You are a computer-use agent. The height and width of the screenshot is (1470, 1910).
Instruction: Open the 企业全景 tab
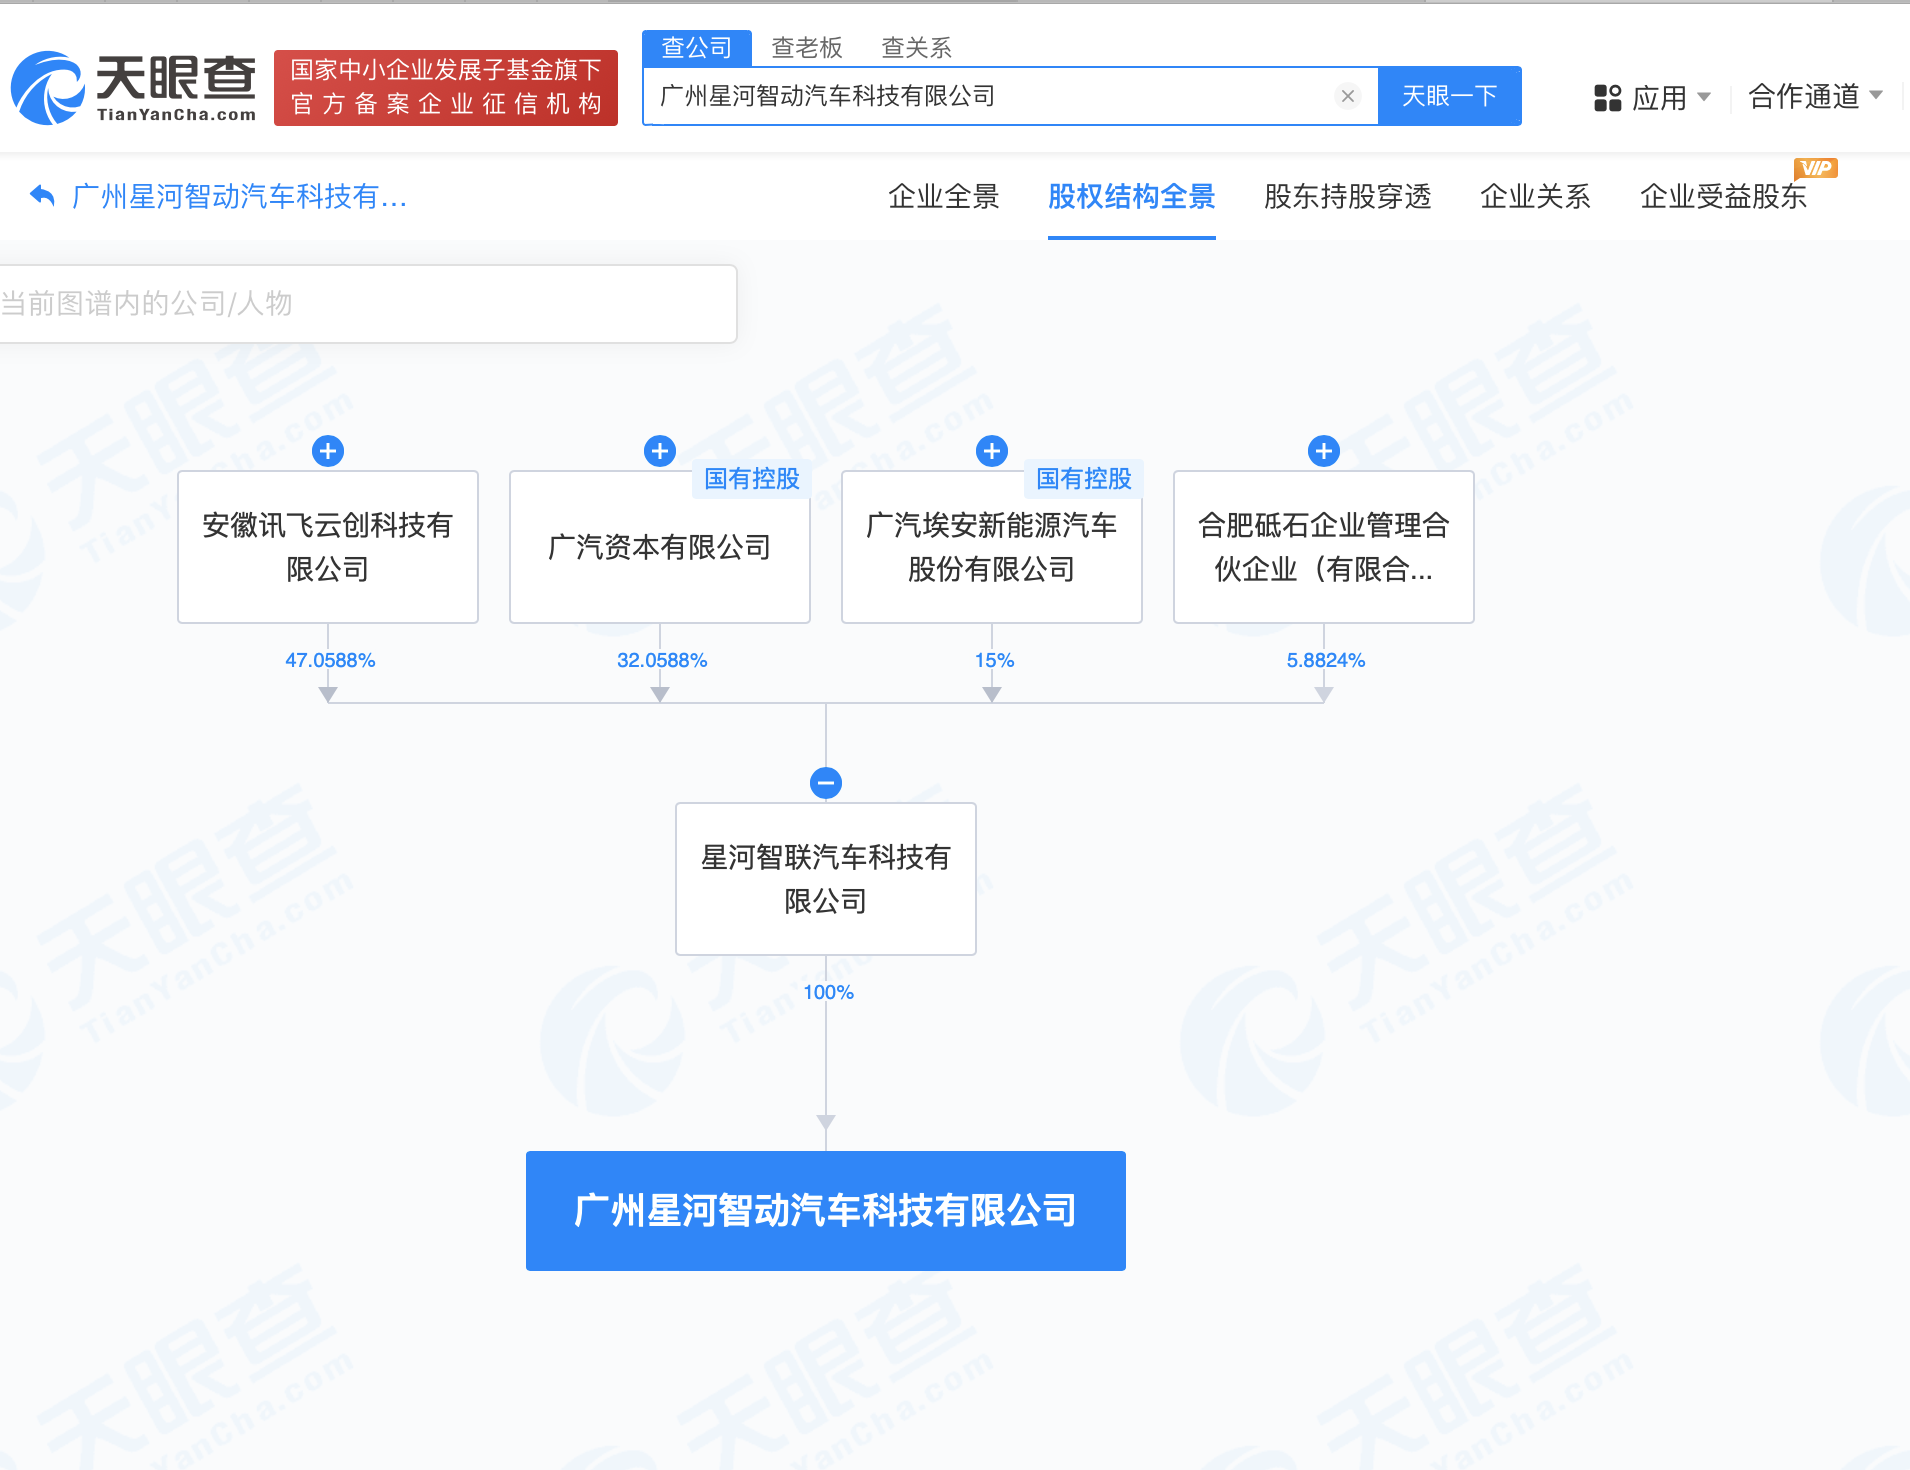943,197
